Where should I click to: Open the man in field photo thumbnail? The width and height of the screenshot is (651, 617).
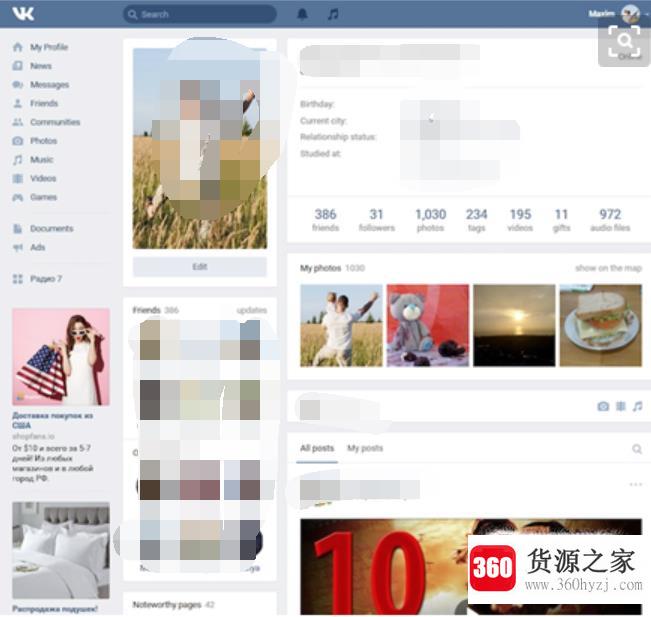[x=341, y=326]
